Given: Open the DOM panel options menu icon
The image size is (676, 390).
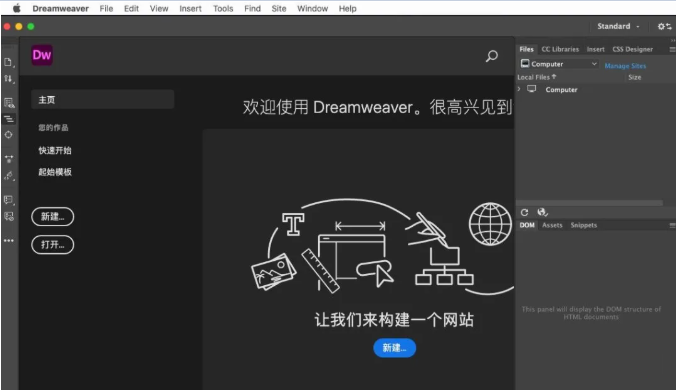Looking at the screenshot, I should (x=672, y=225).
